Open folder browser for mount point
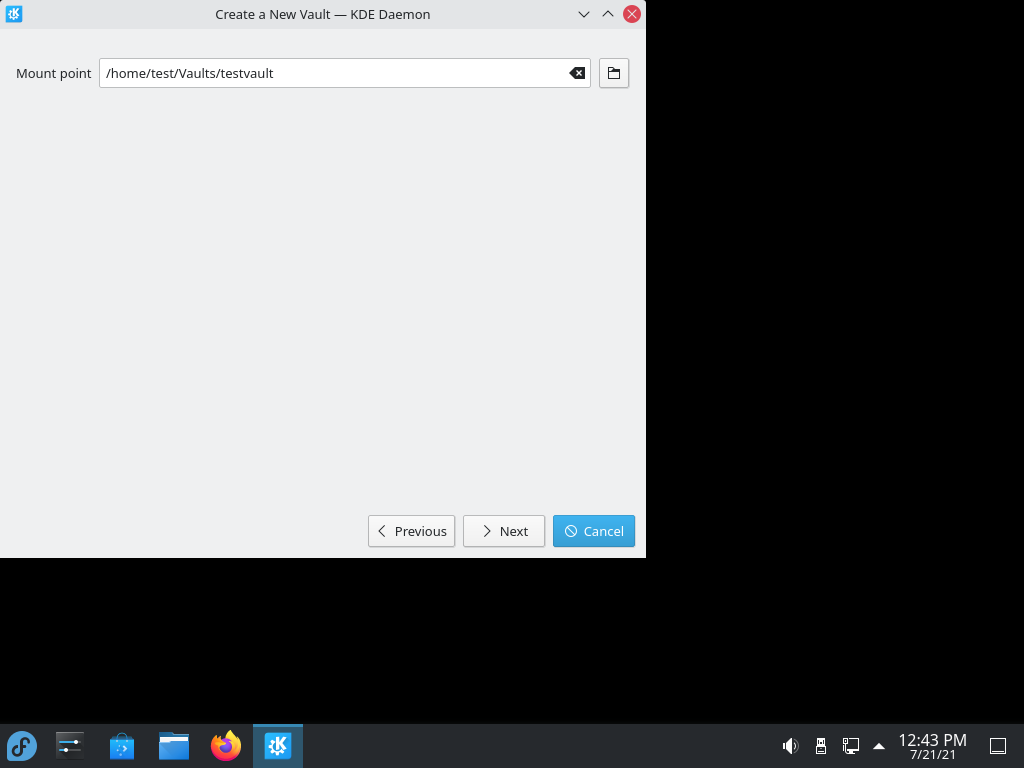Viewport: 1024px width, 768px height. [614, 73]
